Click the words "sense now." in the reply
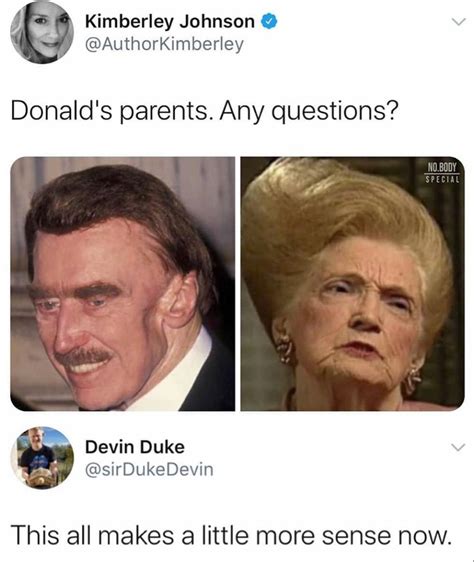The width and height of the screenshot is (474, 562). click(x=385, y=535)
